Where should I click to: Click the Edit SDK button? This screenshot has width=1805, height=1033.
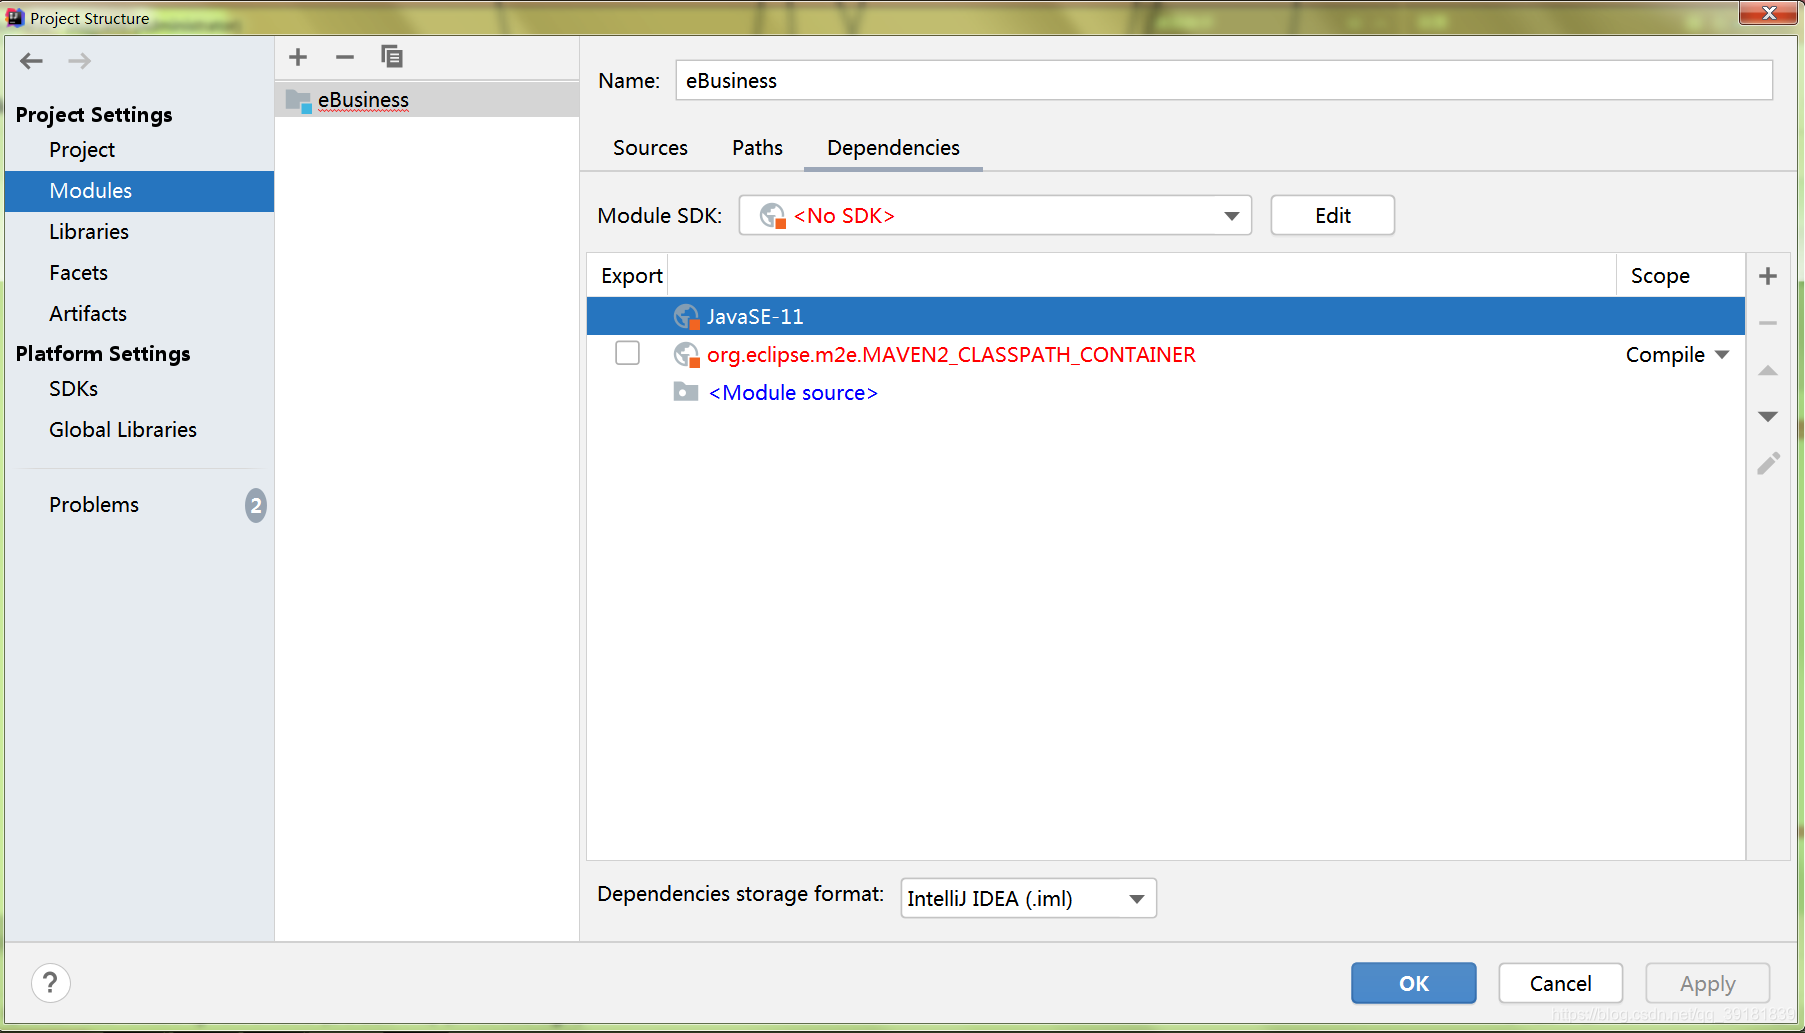1332,215
